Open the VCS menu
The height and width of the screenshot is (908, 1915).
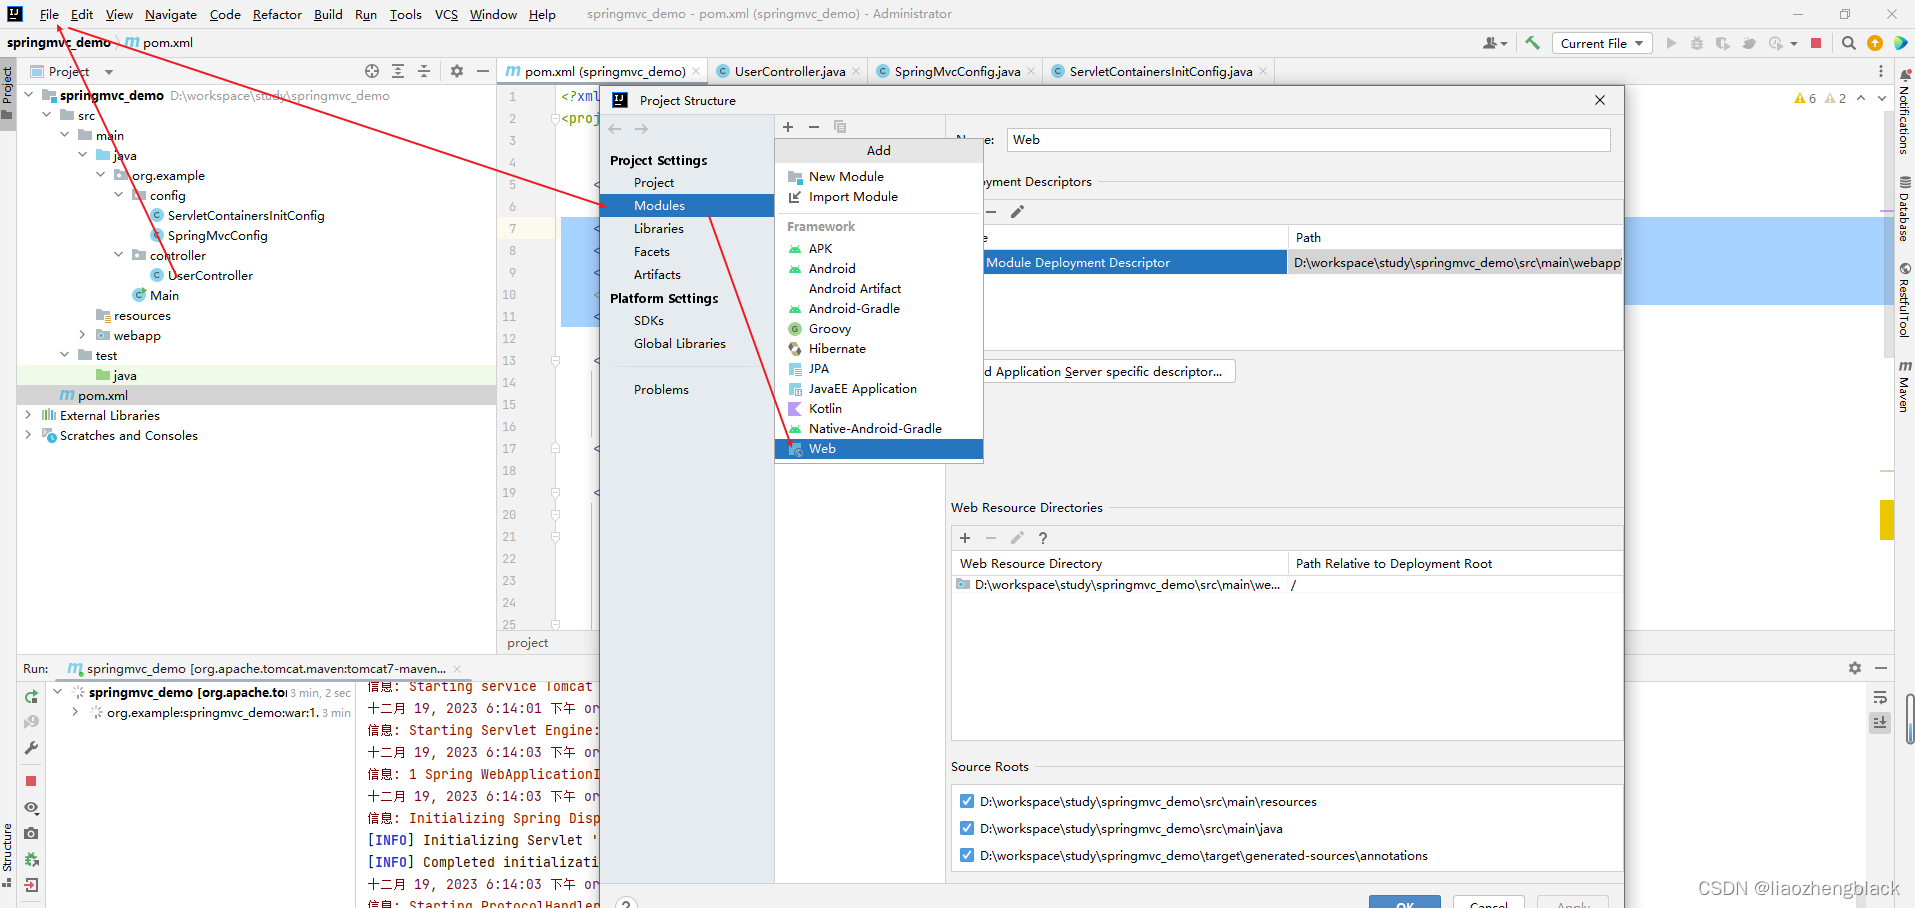click(446, 14)
